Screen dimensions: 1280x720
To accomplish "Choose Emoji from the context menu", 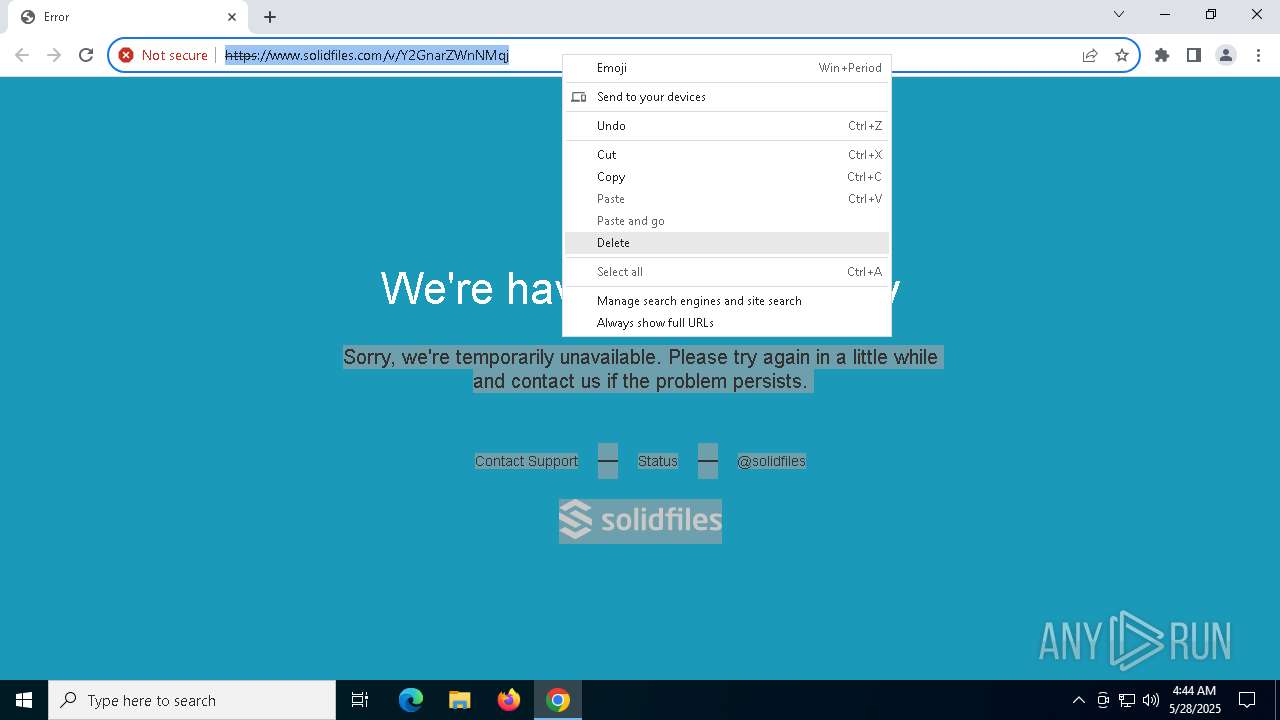I will pyautogui.click(x=727, y=68).
